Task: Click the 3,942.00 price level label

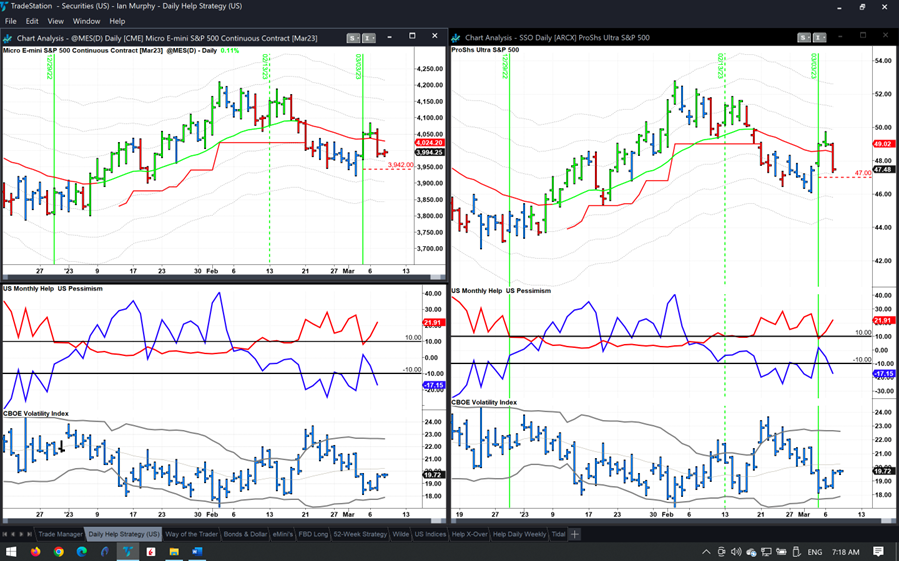Action: (400, 165)
